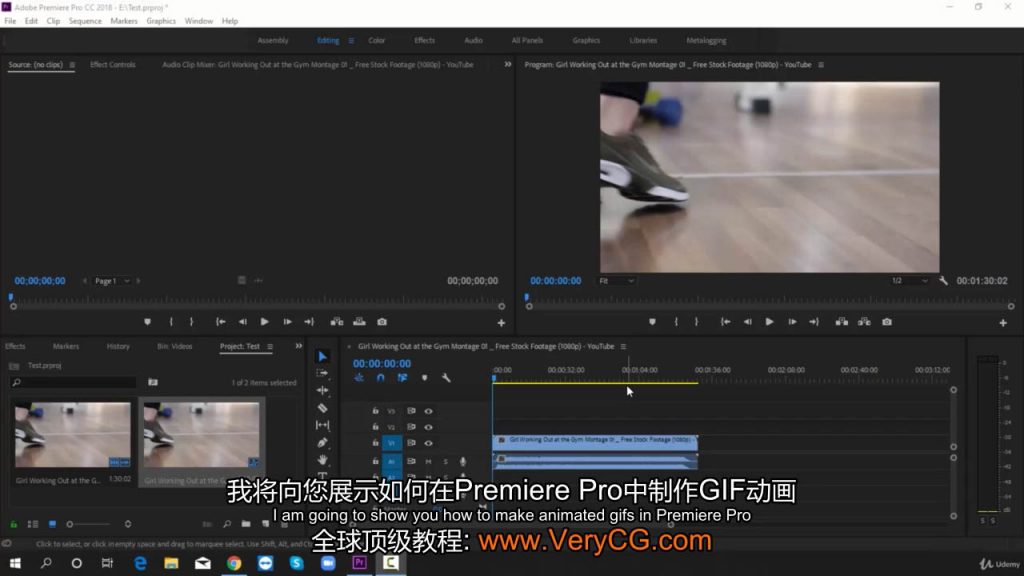Toggle V3 track output eye

[x=428, y=411]
